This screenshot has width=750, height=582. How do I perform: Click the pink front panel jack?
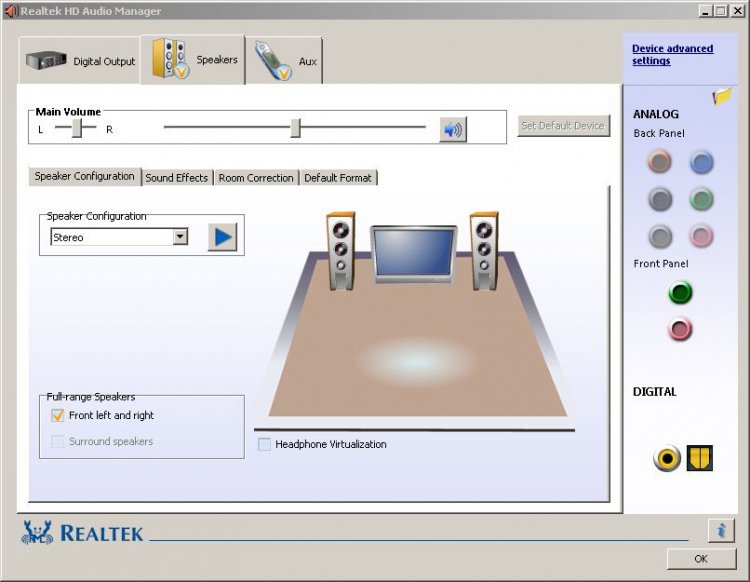[680, 329]
